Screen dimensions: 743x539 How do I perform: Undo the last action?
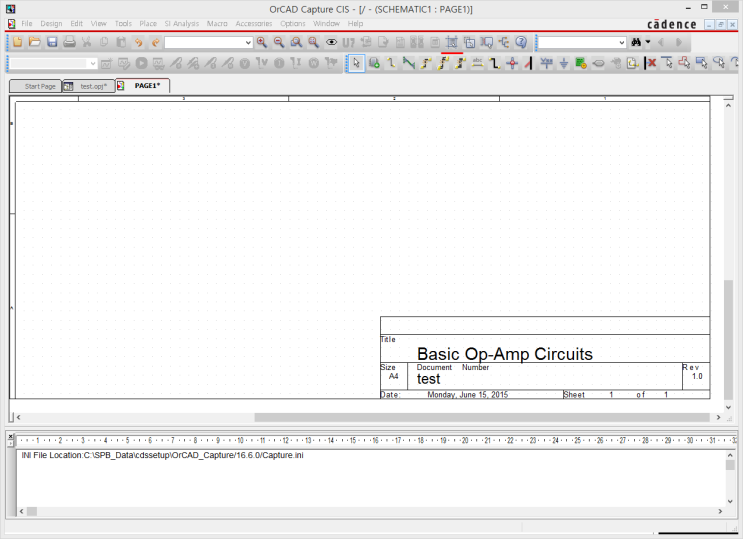pos(138,42)
